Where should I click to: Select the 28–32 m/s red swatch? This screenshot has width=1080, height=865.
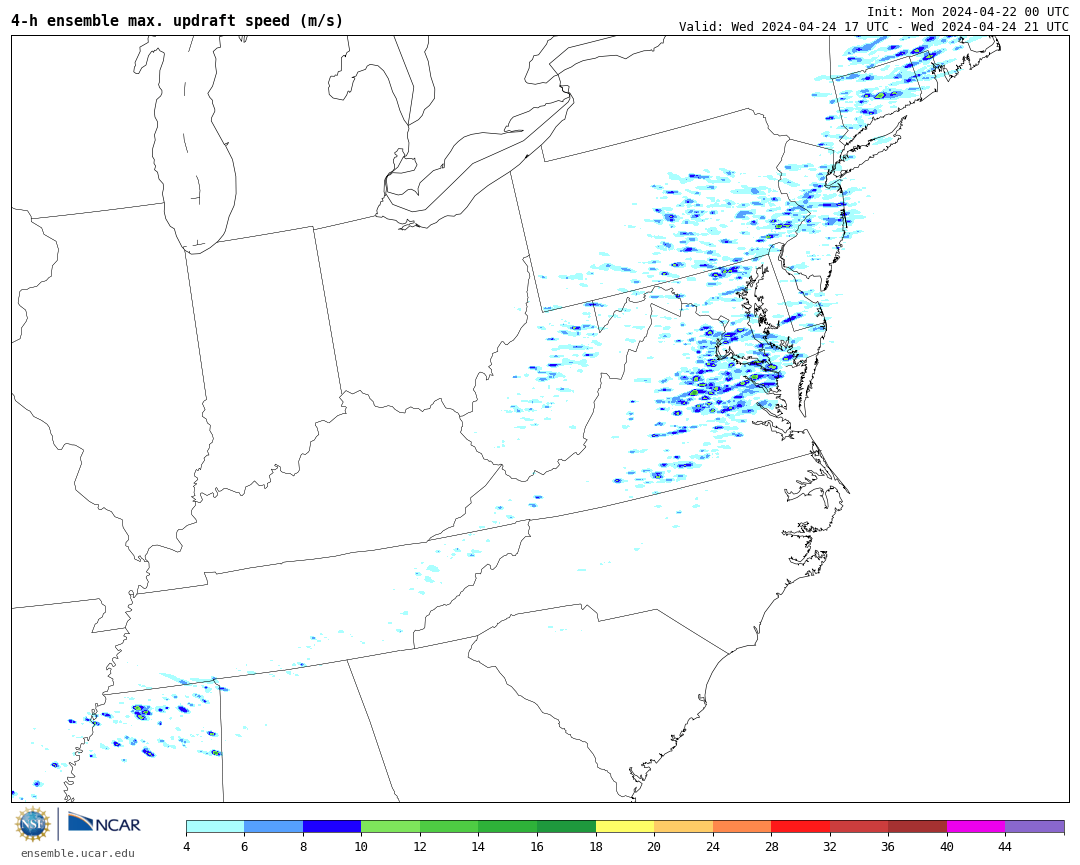point(800,826)
